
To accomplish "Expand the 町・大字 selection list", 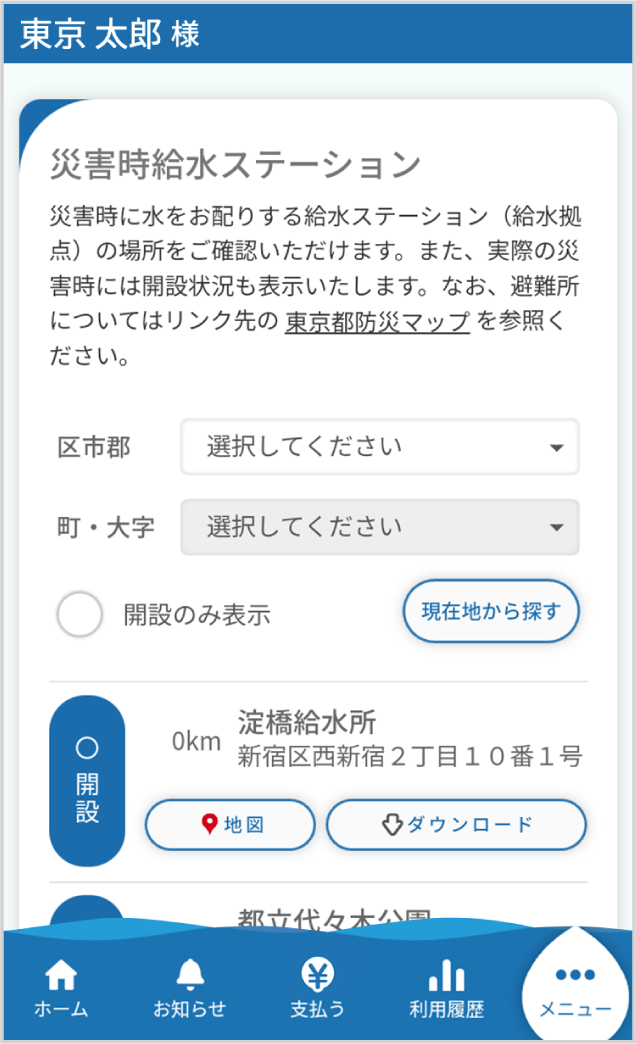I will 380,527.
